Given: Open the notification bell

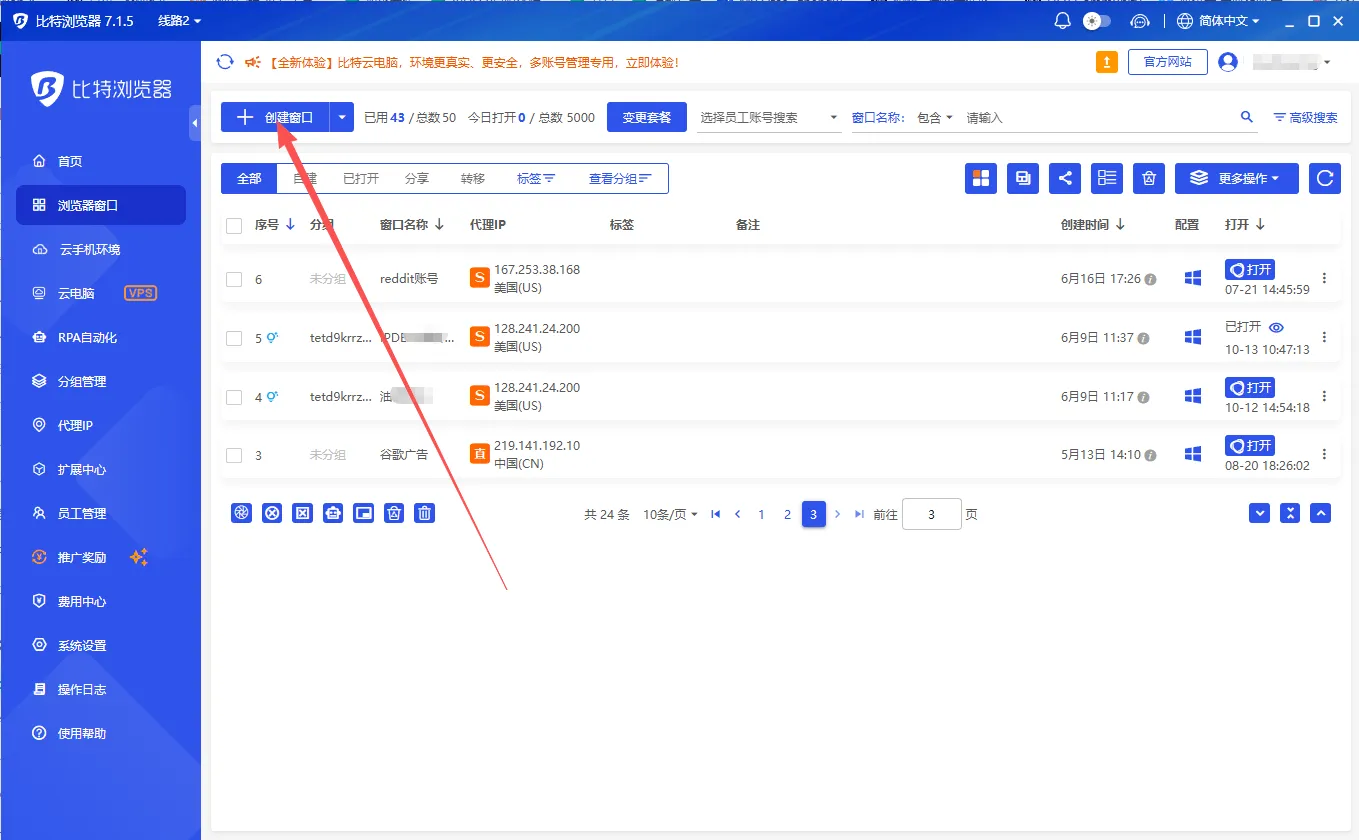Looking at the screenshot, I should pyautogui.click(x=1062, y=21).
